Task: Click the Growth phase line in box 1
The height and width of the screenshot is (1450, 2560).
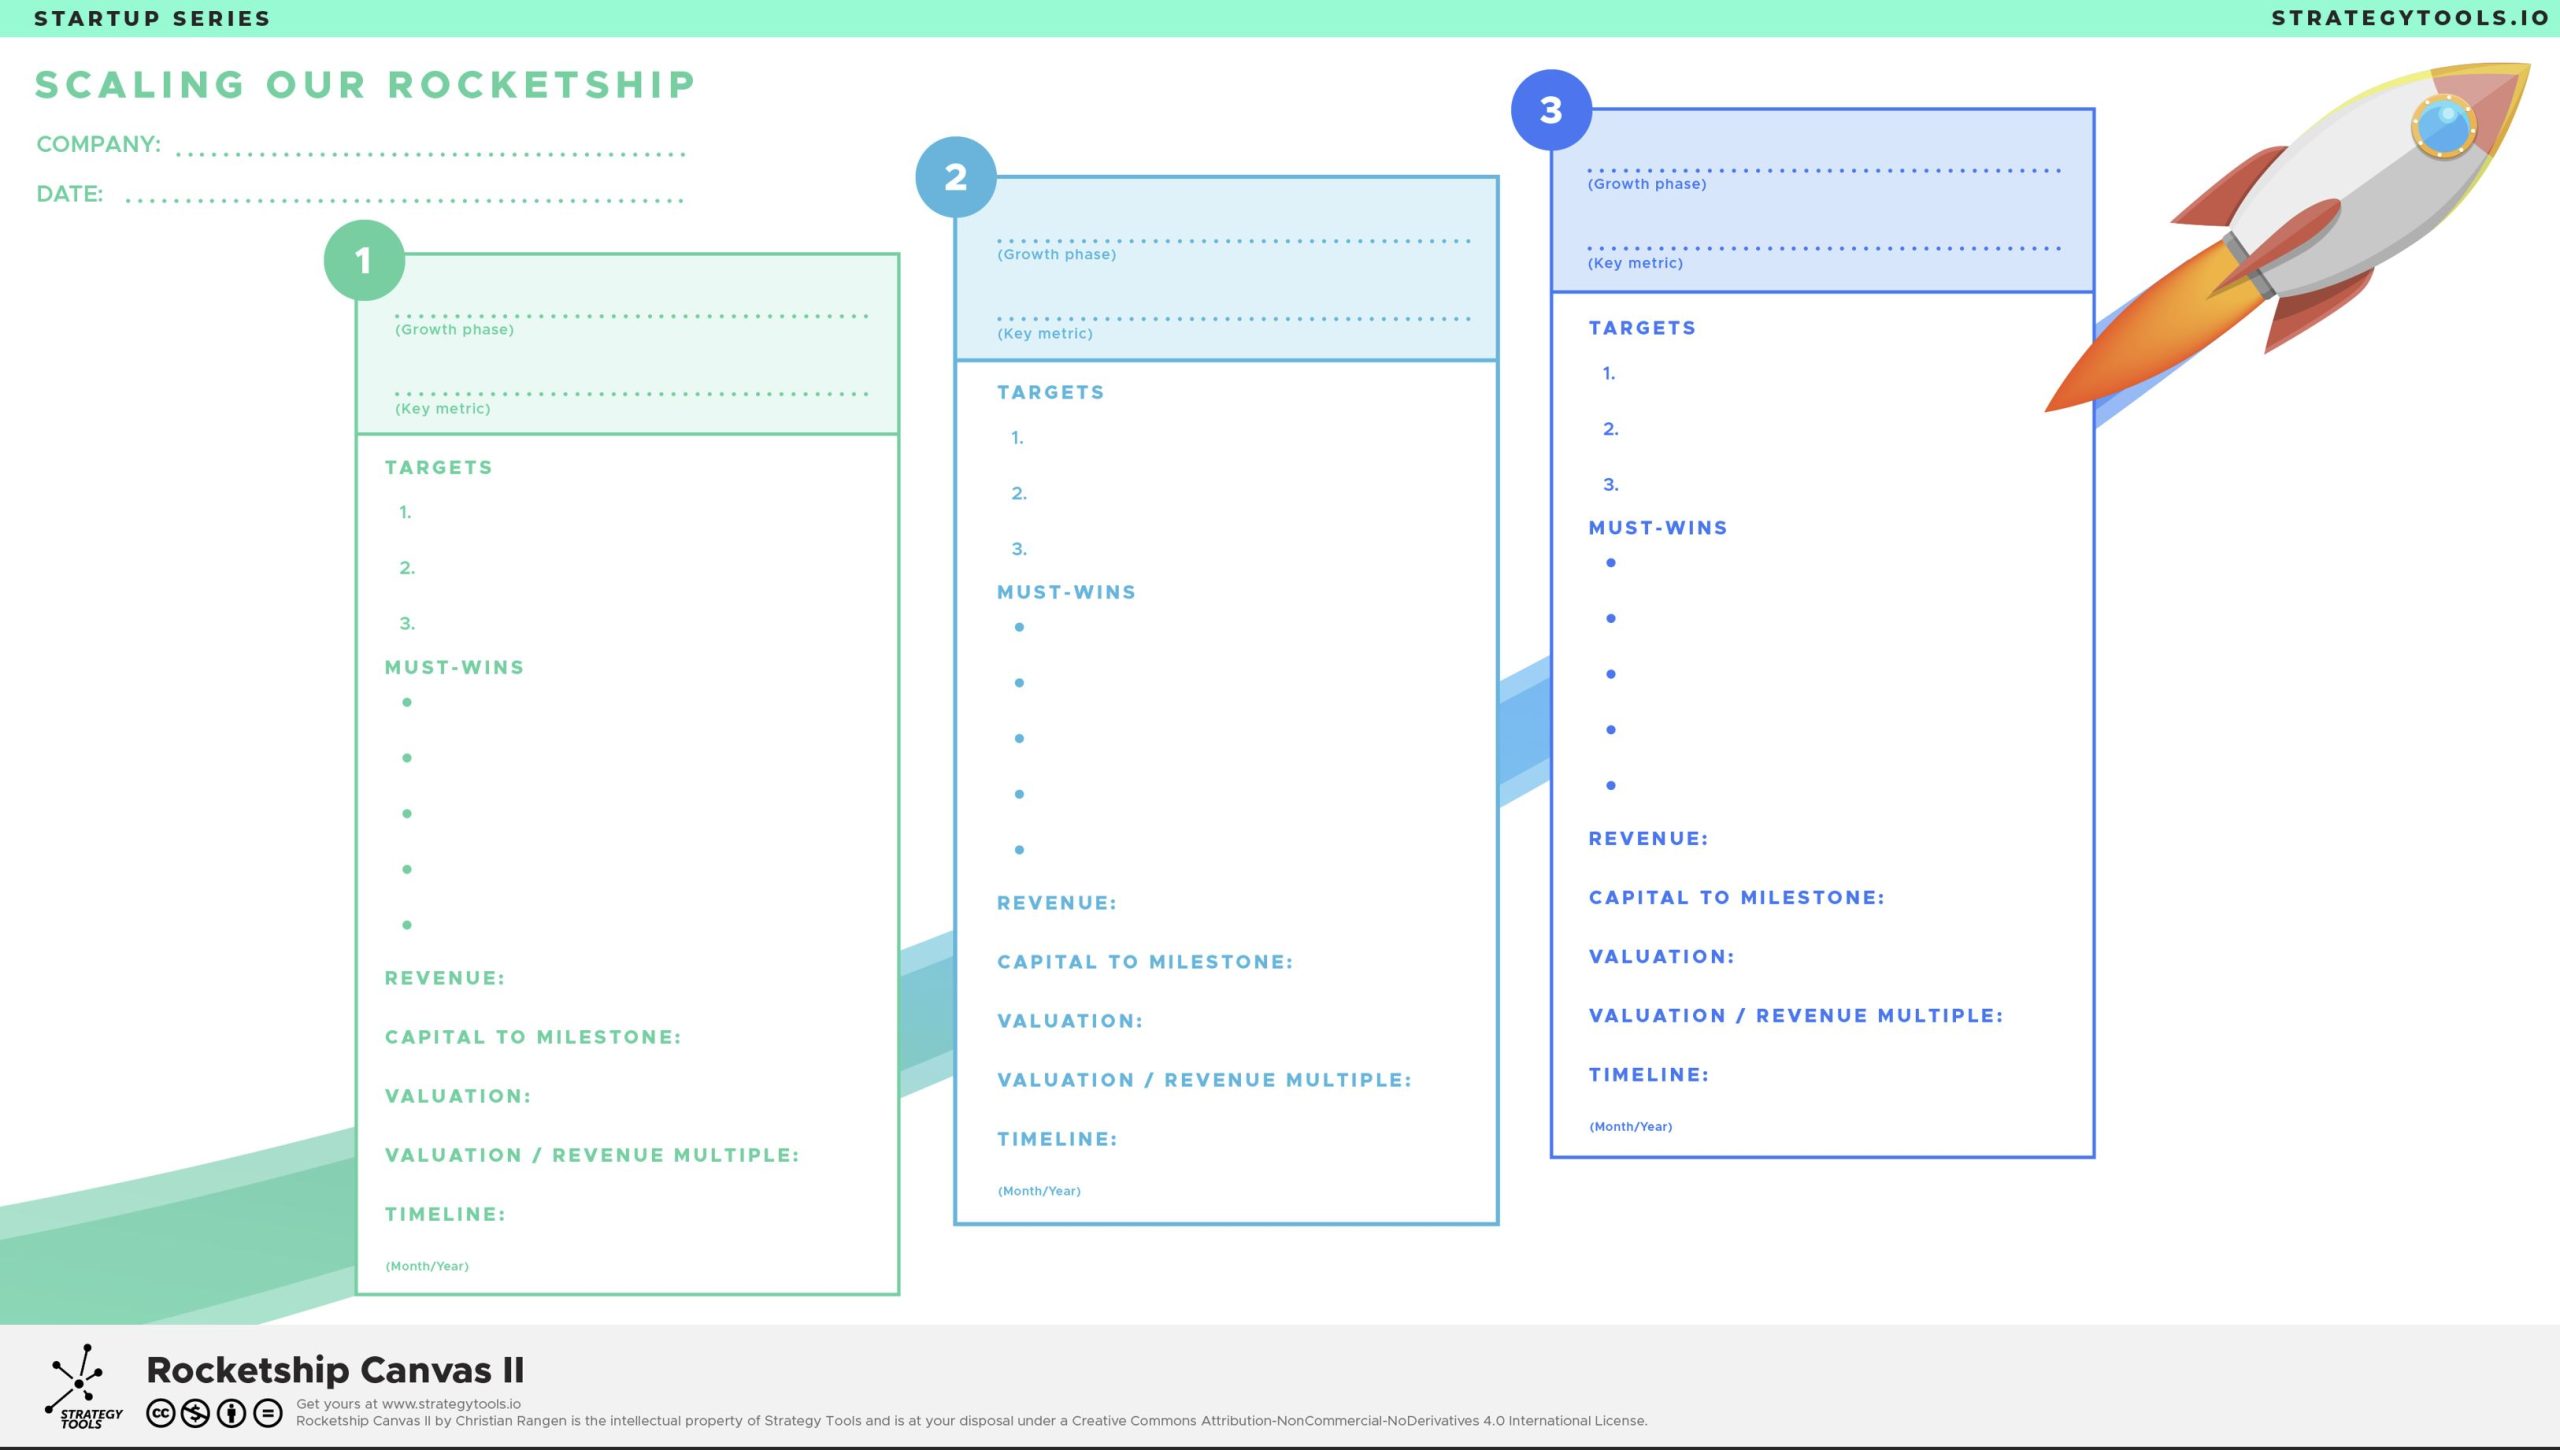Action: pyautogui.click(x=632, y=314)
